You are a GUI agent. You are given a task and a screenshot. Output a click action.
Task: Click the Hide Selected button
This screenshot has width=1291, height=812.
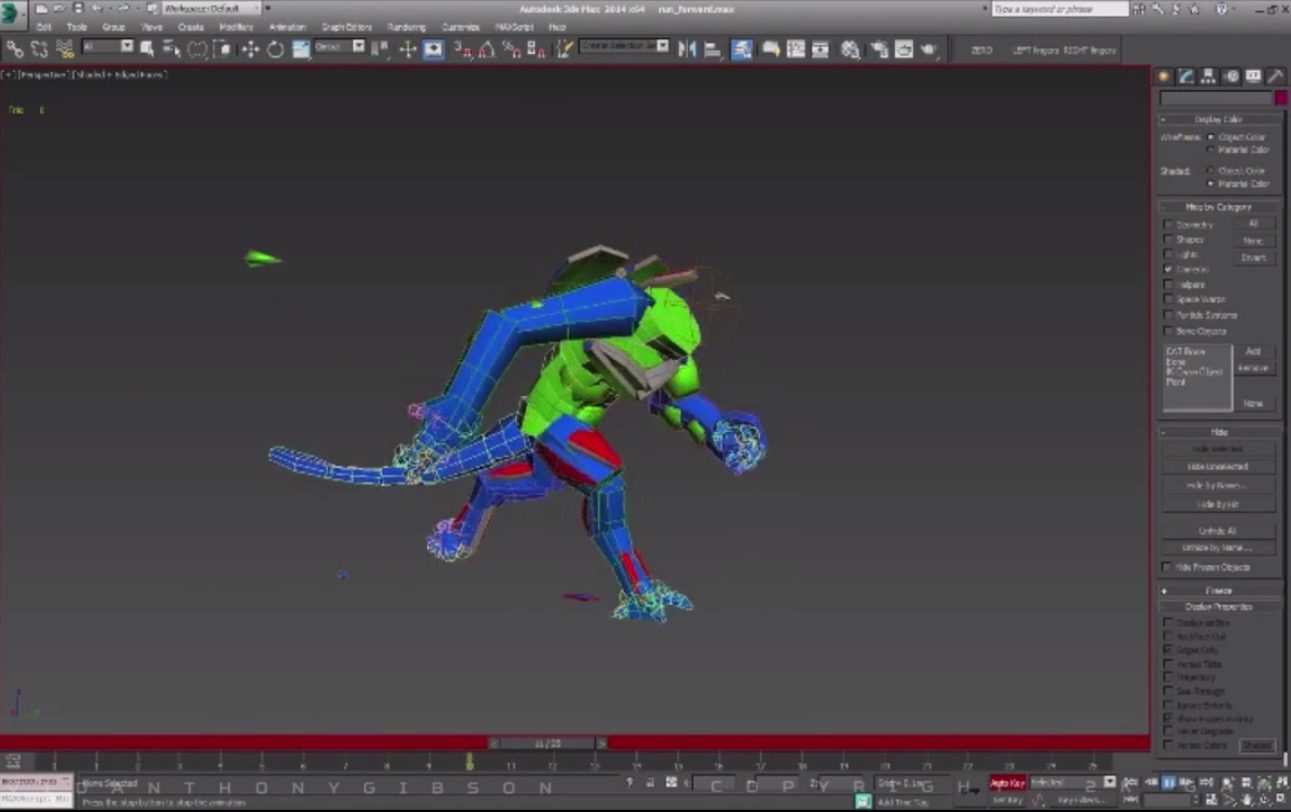click(x=1219, y=449)
